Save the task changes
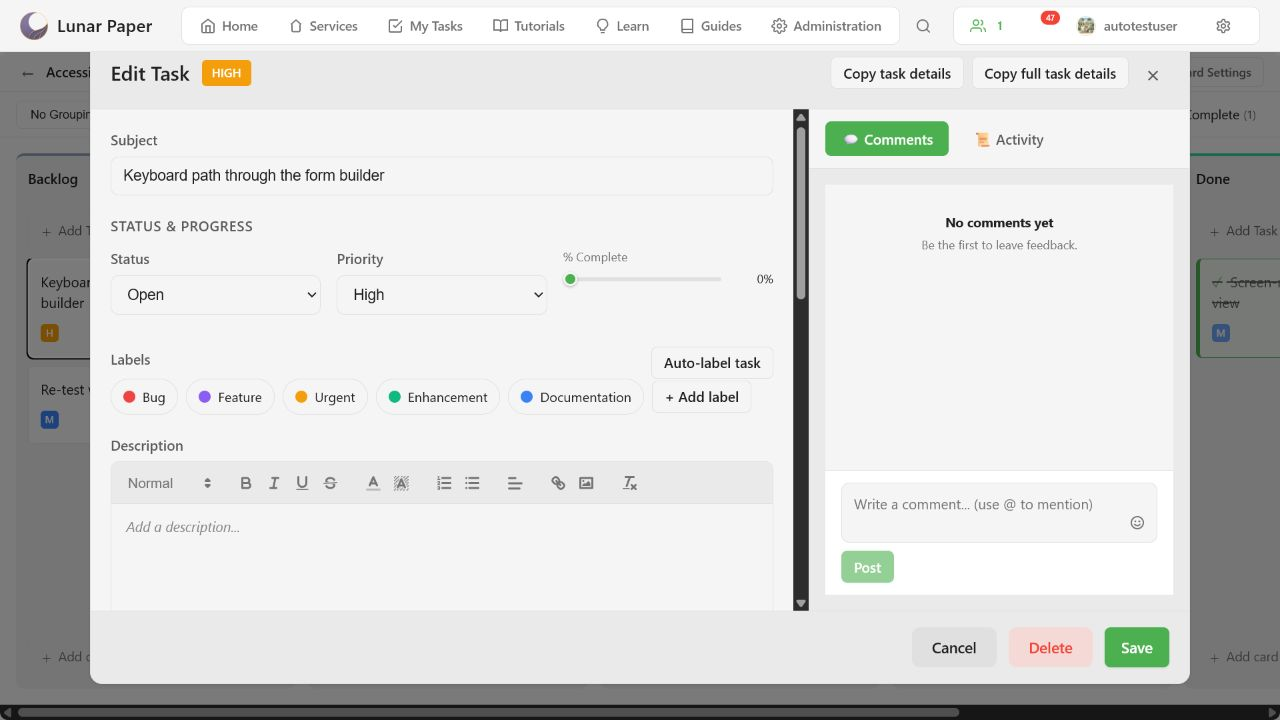This screenshot has height=720, width=1280. [x=1137, y=647]
